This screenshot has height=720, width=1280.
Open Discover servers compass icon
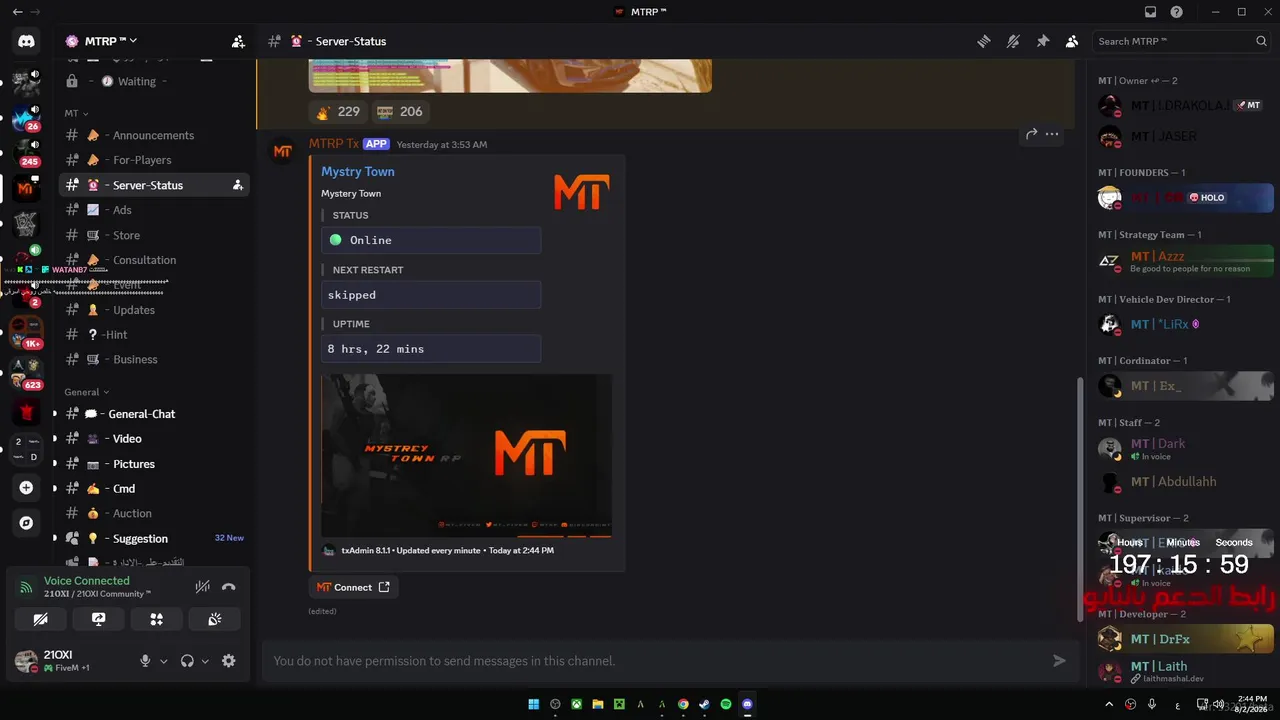[x=26, y=523]
